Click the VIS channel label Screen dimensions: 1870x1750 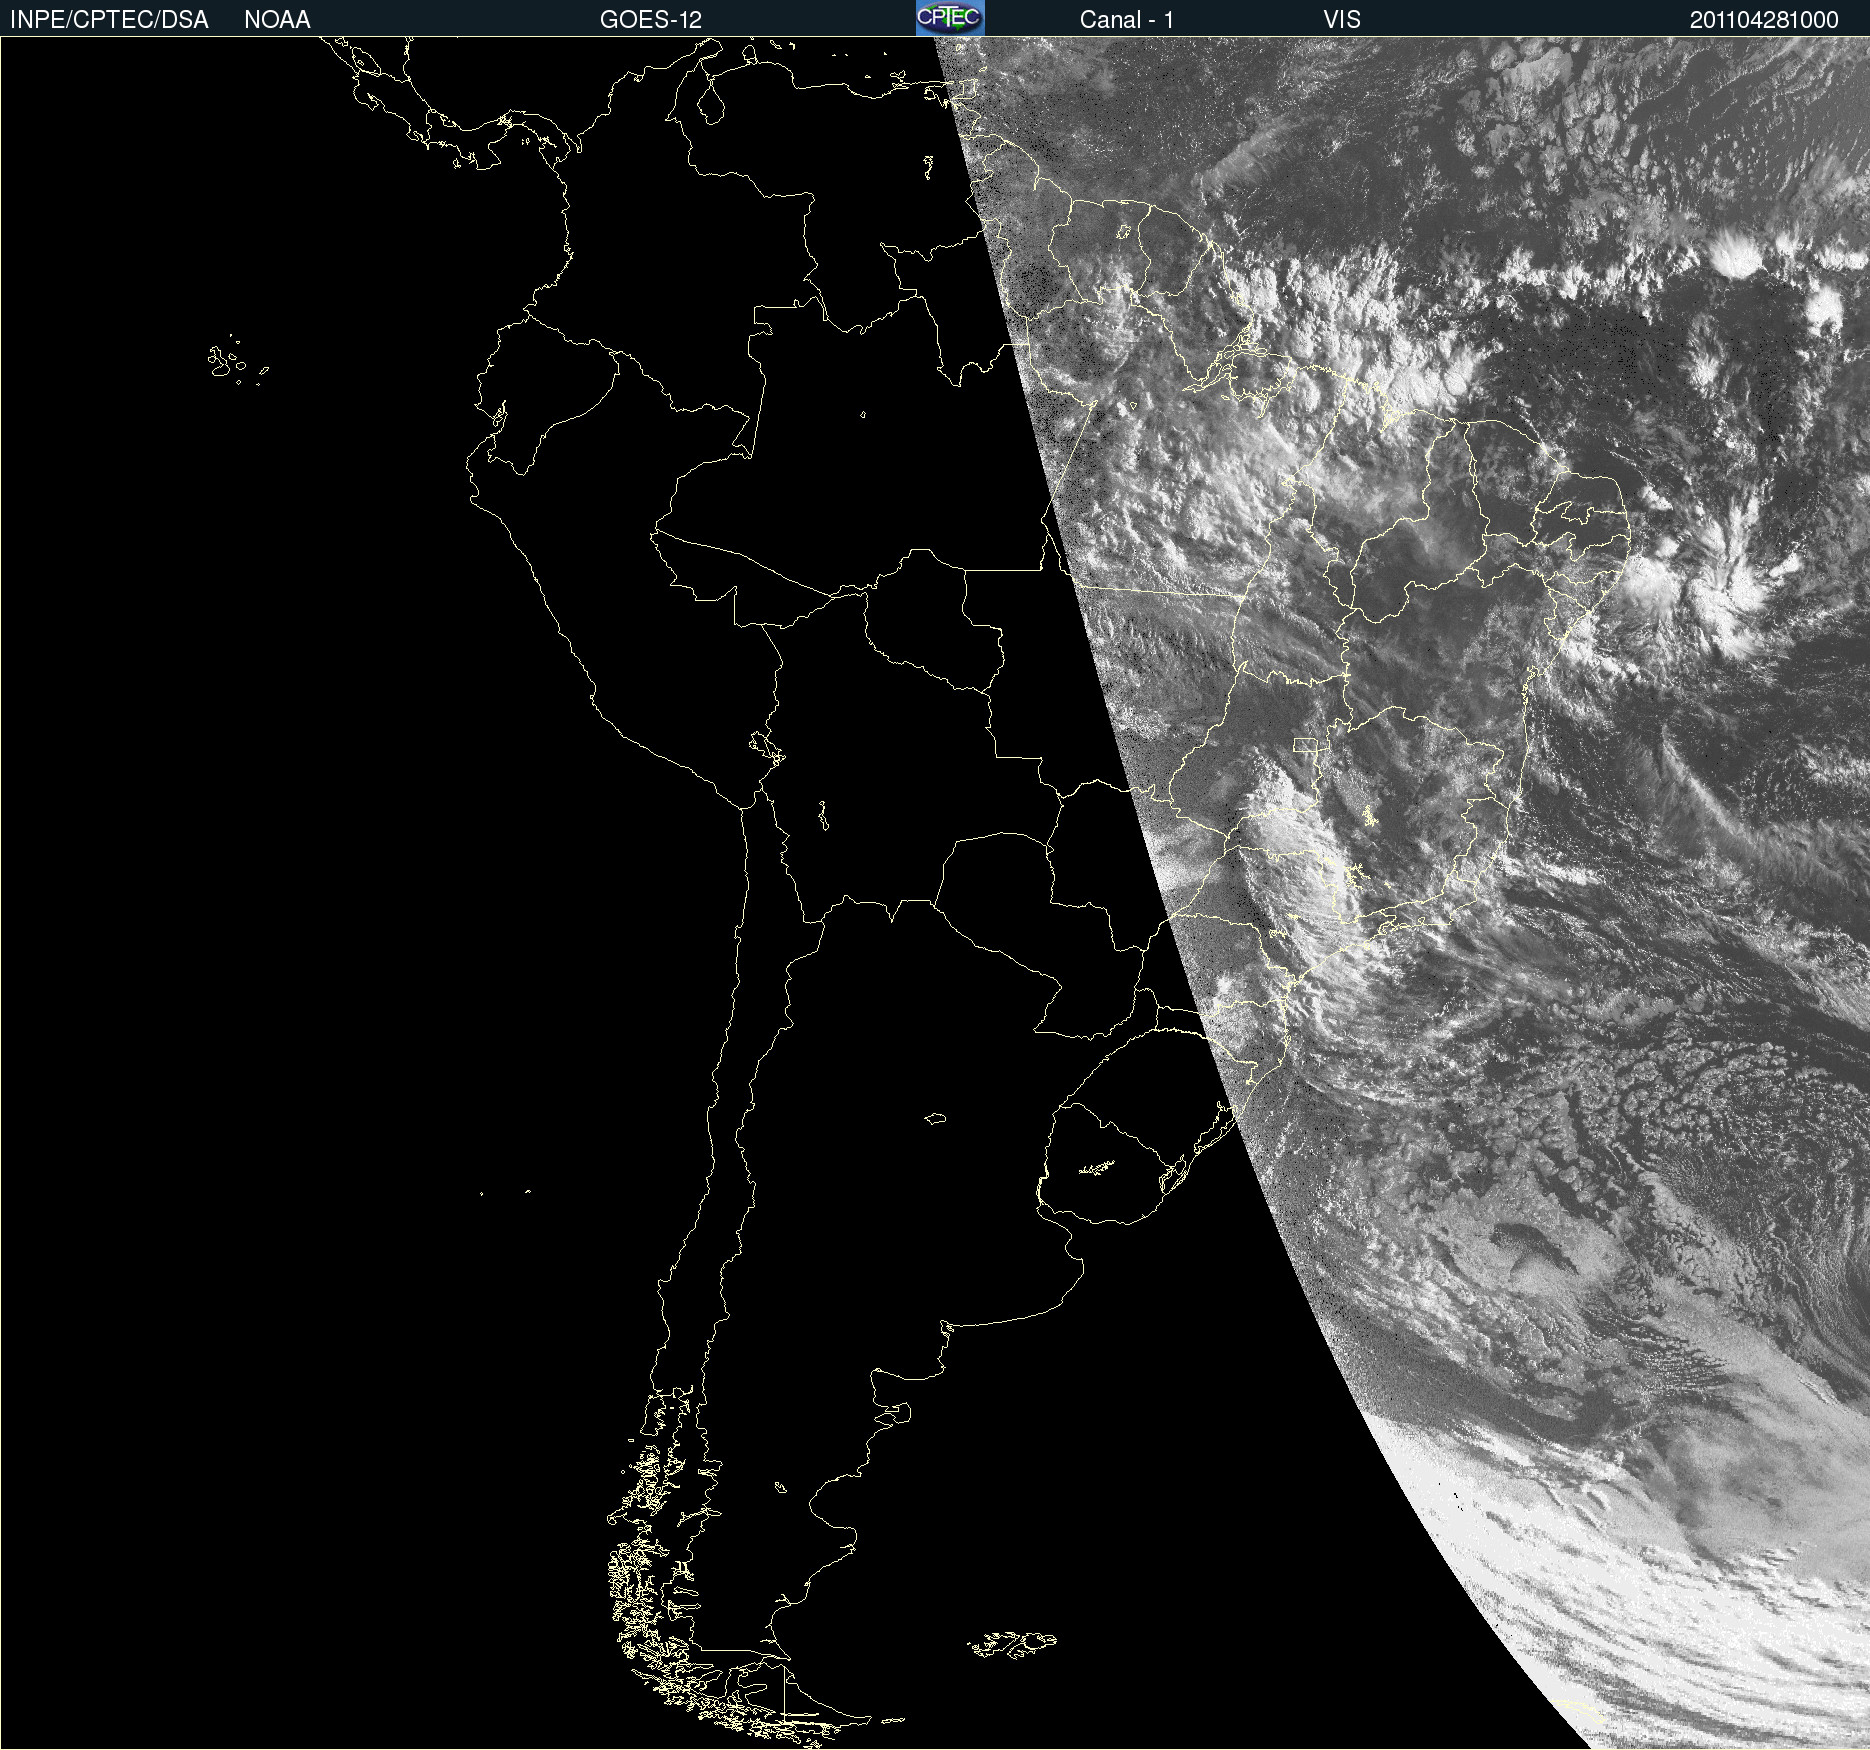click(x=1342, y=20)
